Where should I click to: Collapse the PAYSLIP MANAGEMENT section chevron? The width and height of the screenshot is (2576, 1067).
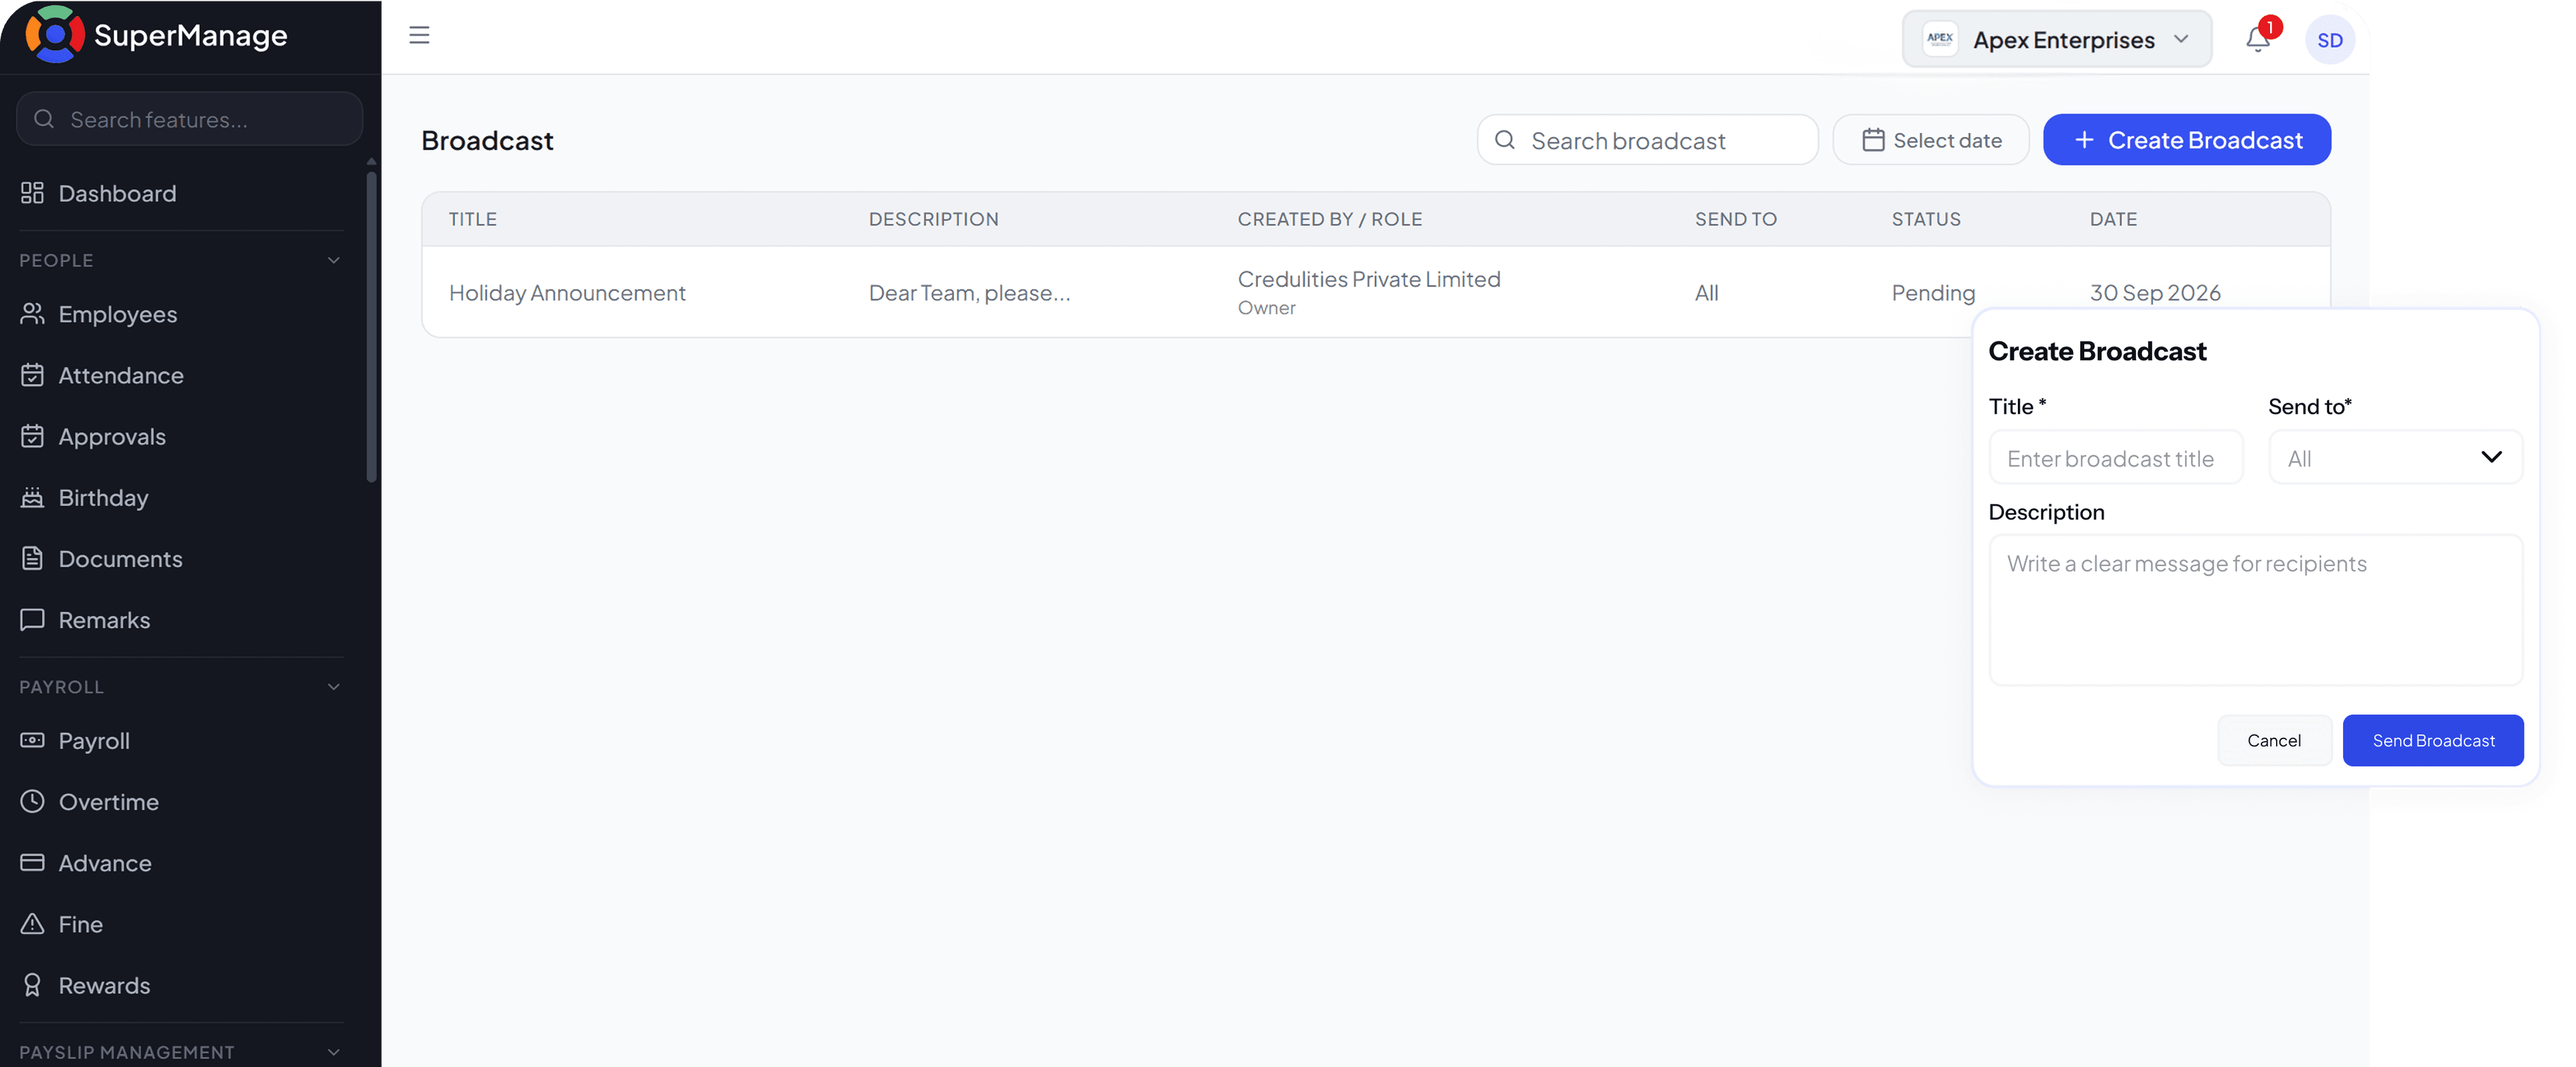point(334,1052)
